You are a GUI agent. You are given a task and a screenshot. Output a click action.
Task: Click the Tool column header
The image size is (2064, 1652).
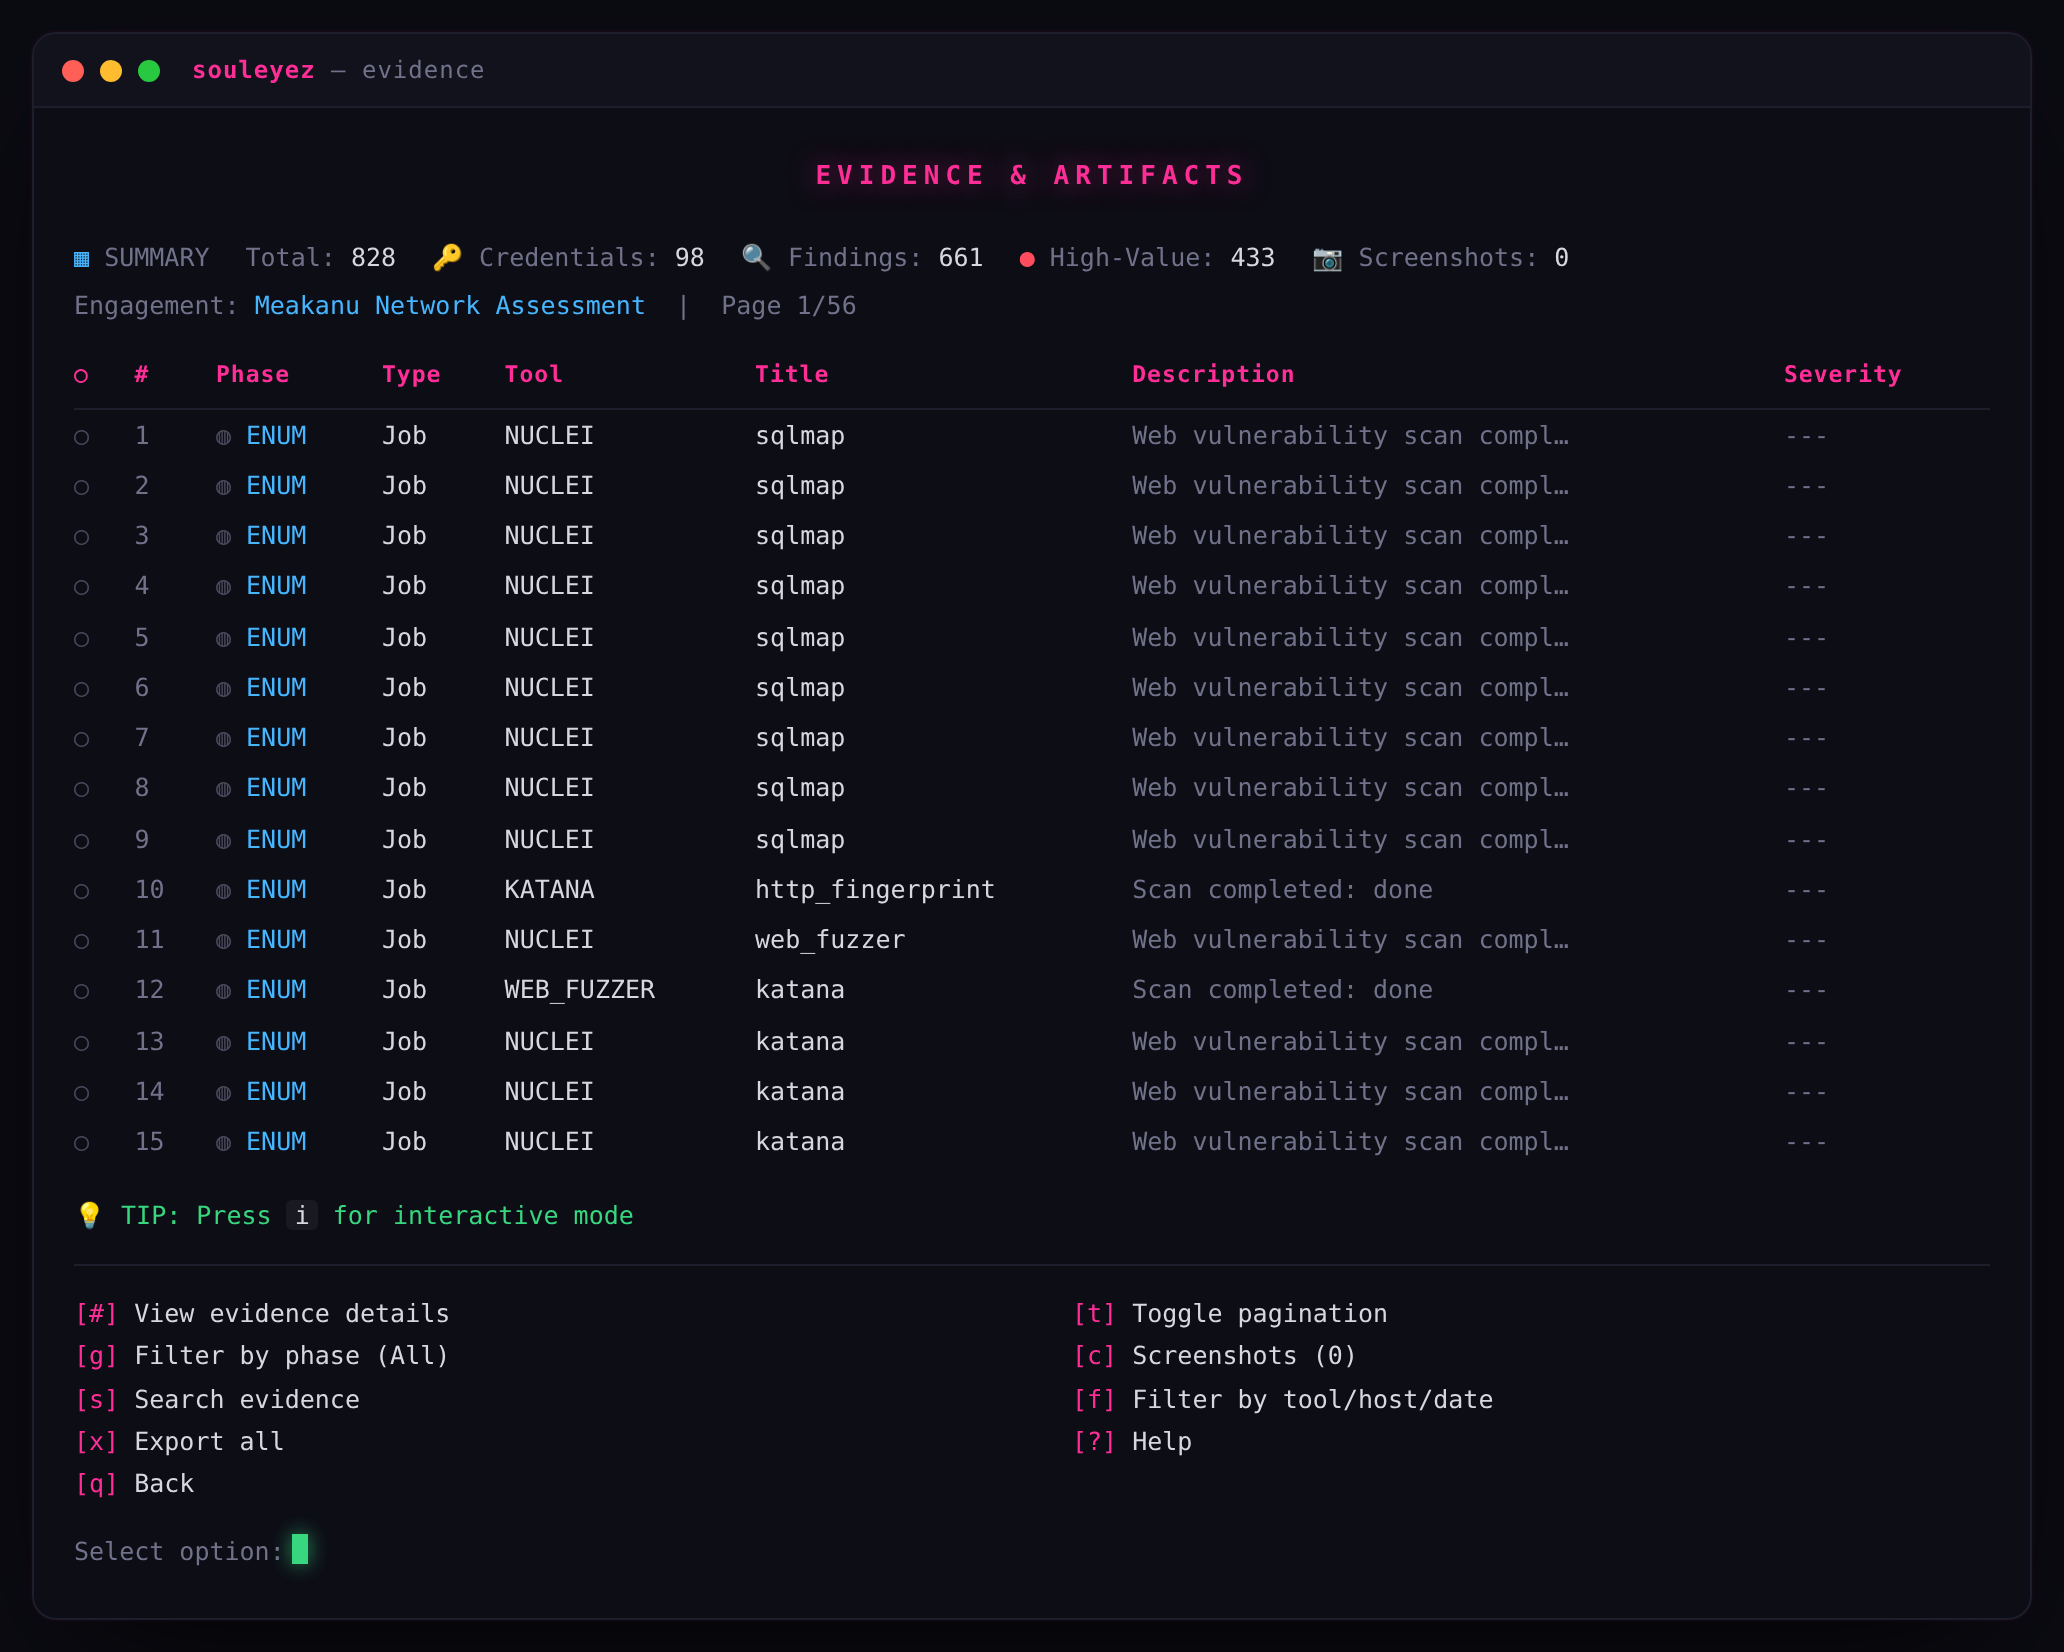point(533,374)
